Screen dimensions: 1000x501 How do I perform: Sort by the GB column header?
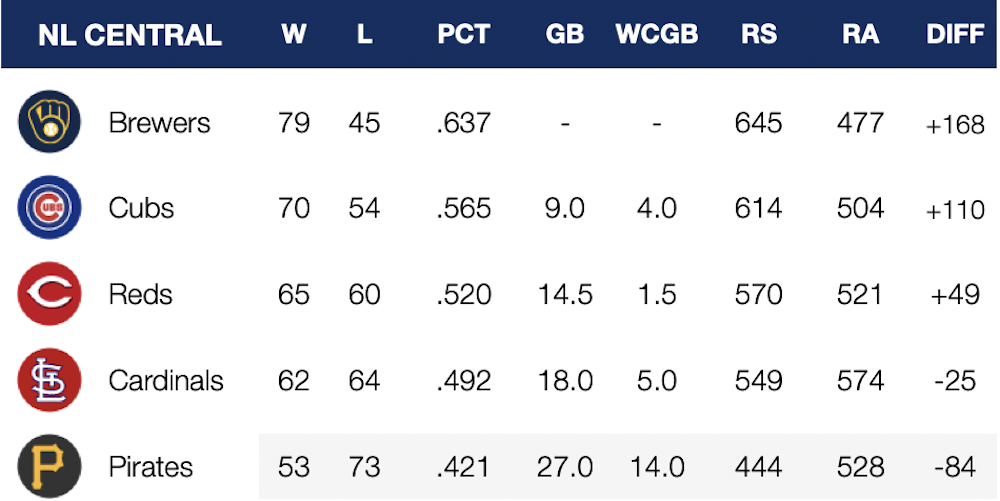pos(565,35)
